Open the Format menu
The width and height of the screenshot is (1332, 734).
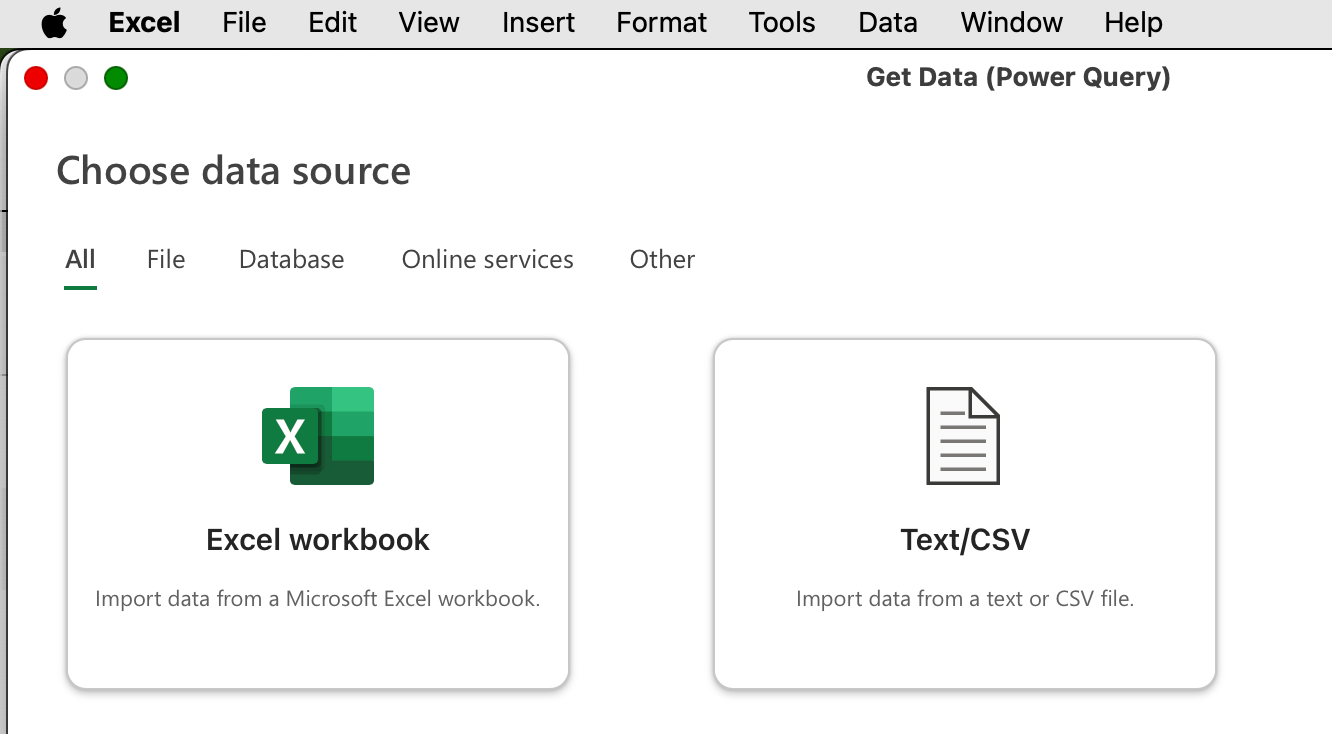point(661,23)
